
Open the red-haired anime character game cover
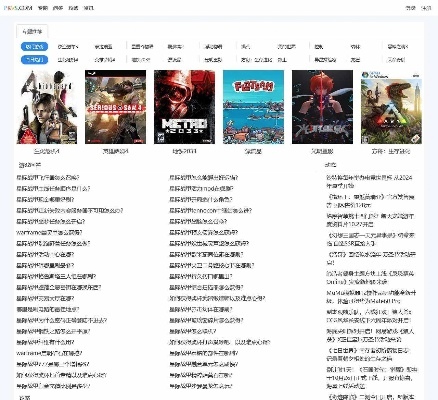[x=322, y=107]
